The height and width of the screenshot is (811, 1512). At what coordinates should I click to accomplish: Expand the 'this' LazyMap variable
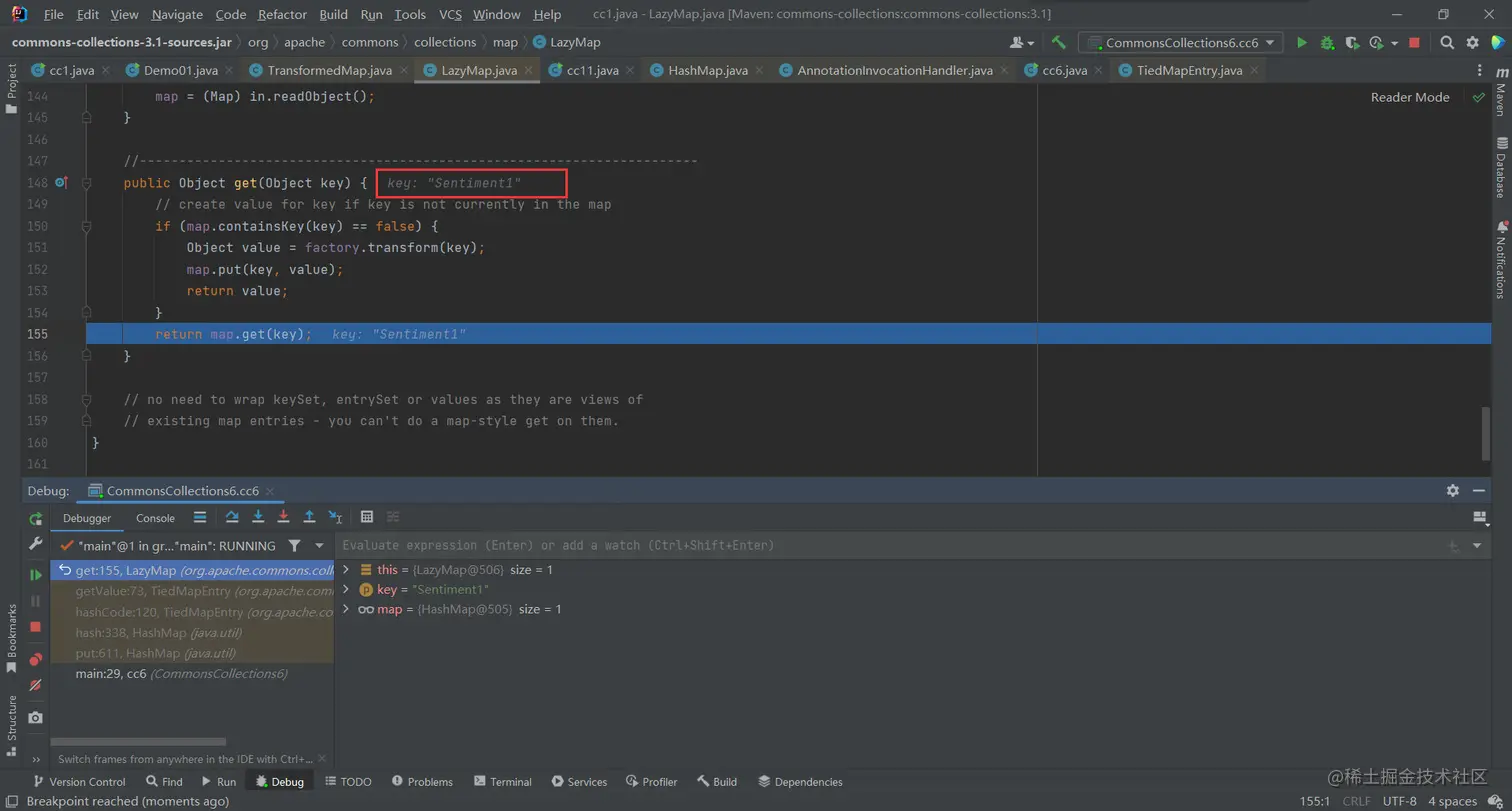(346, 569)
